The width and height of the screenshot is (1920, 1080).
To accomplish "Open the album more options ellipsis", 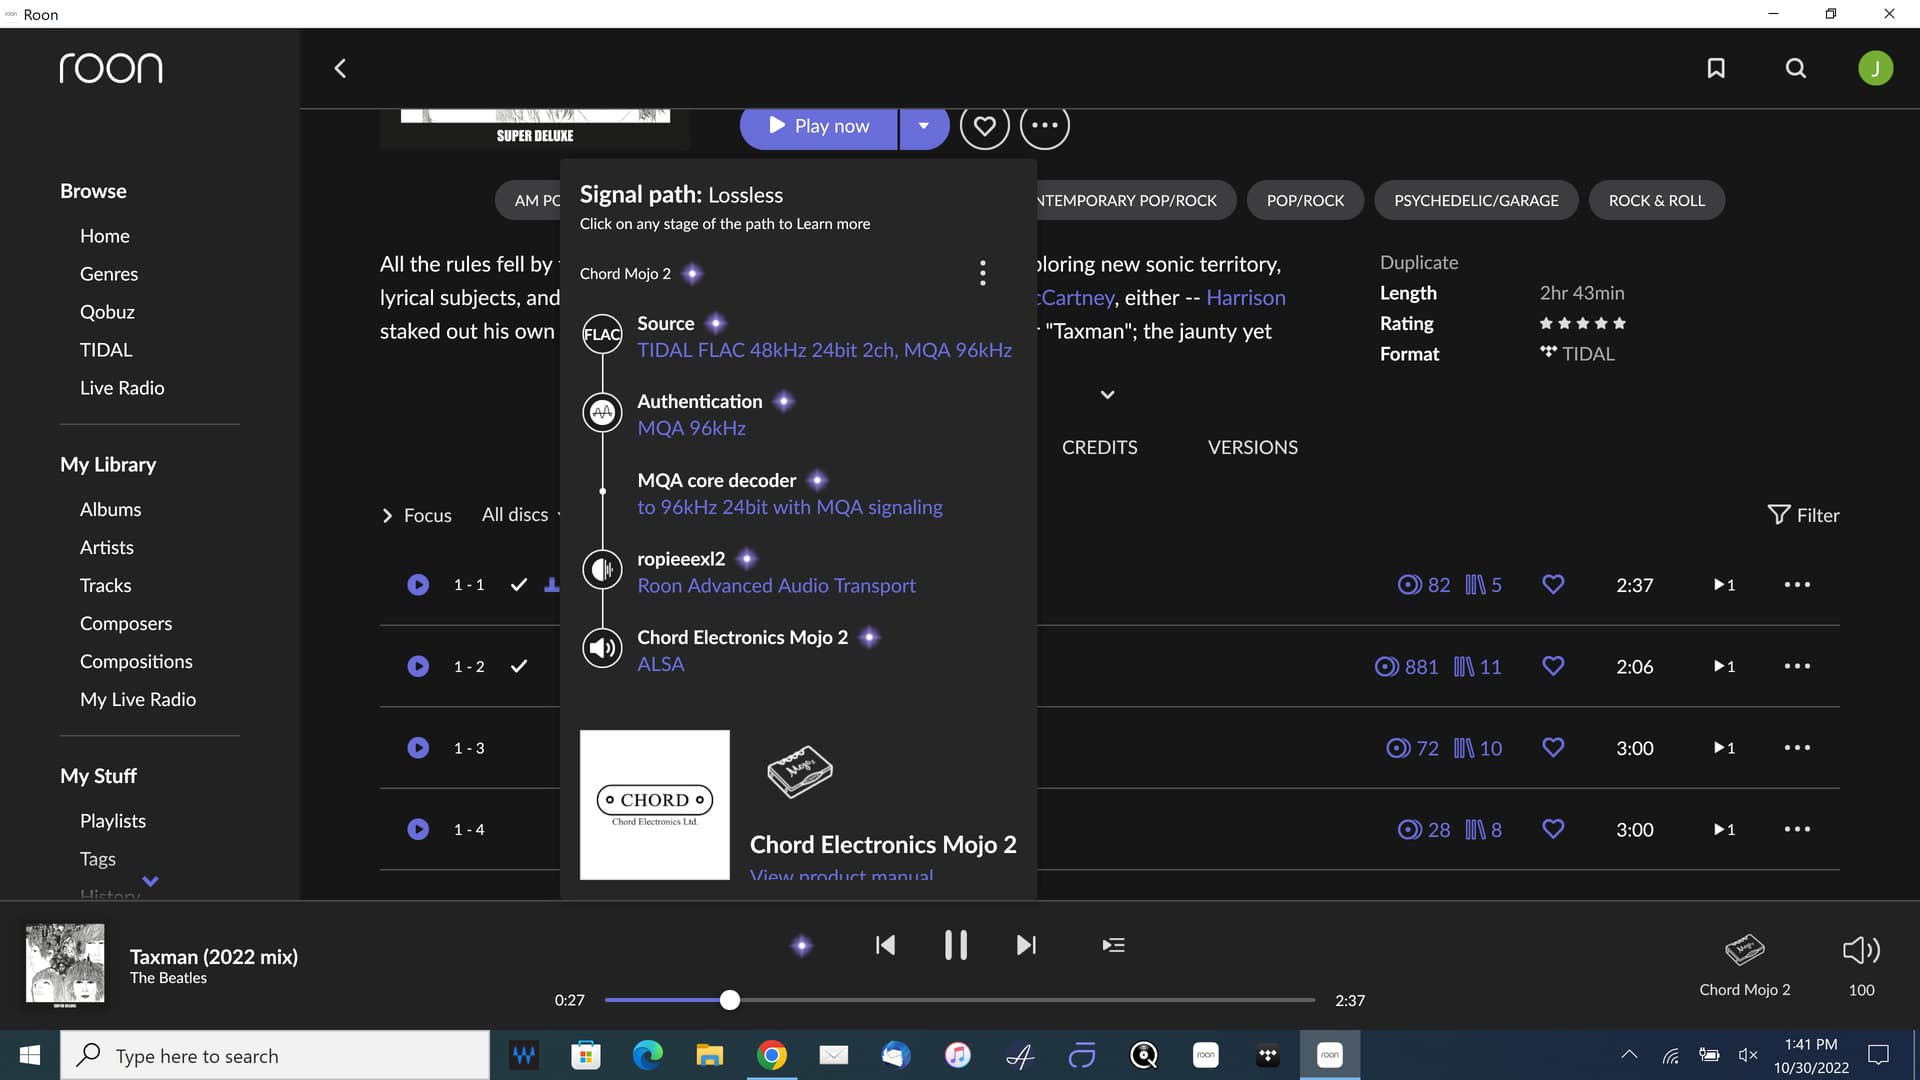I will [1044, 126].
